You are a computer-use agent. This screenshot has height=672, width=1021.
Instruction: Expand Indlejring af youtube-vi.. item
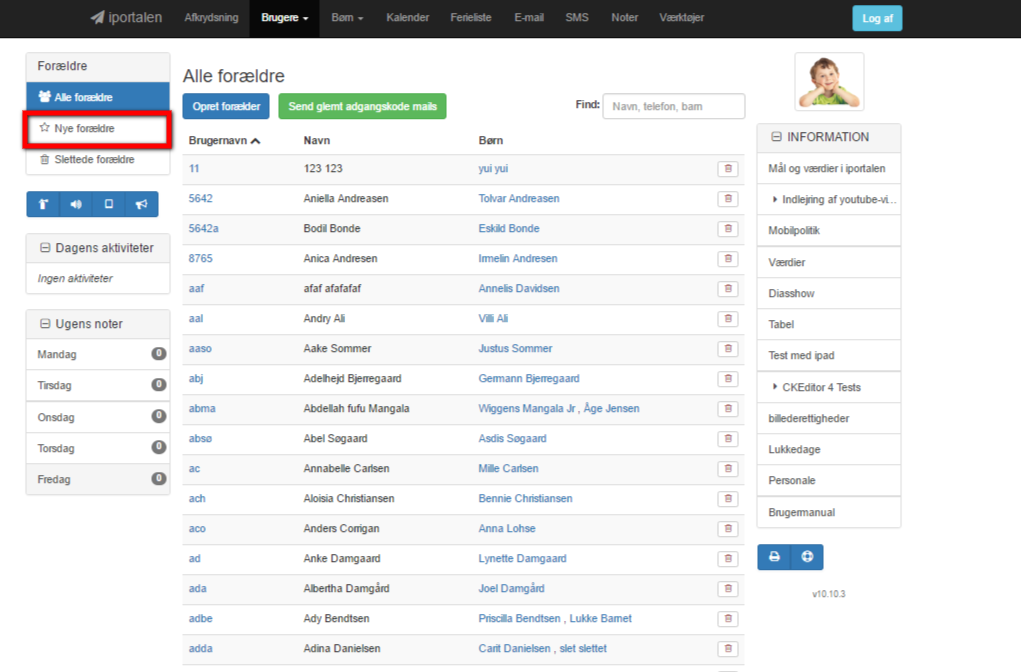tap(829, 199)
